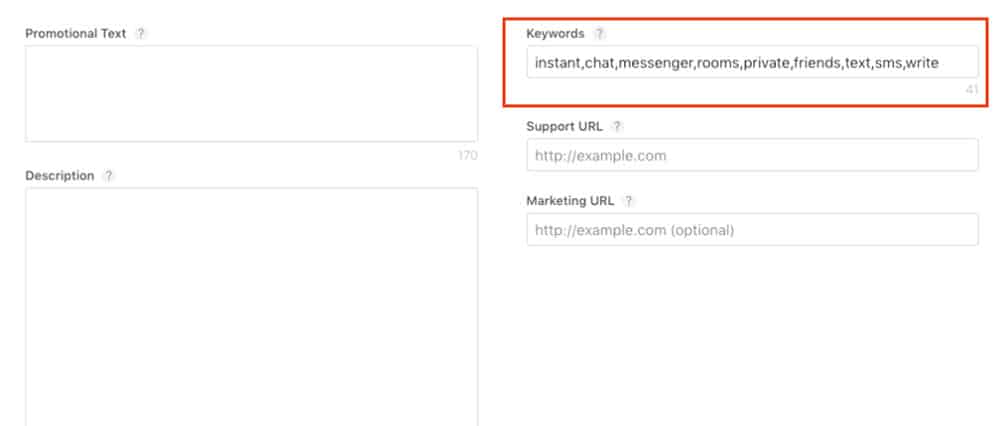
Task: Click inside the Description text area
Action: (x=251, y=307)
